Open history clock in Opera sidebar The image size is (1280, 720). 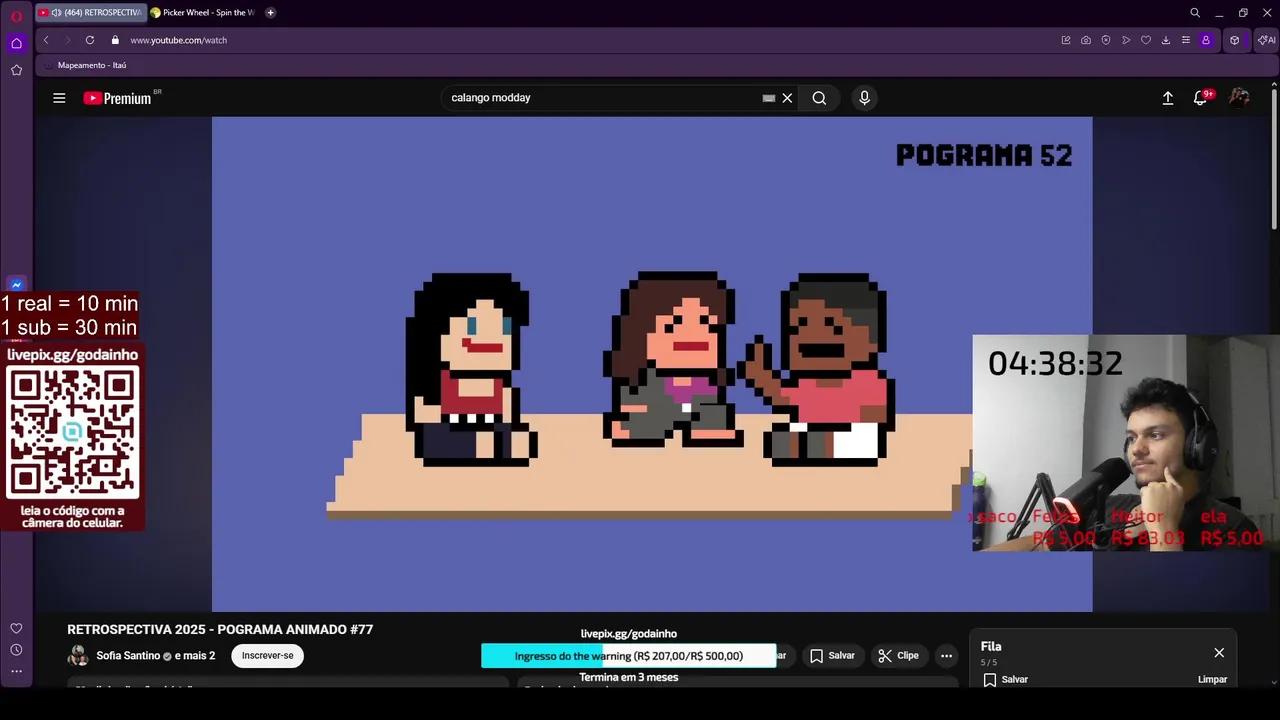pos(16,650)
